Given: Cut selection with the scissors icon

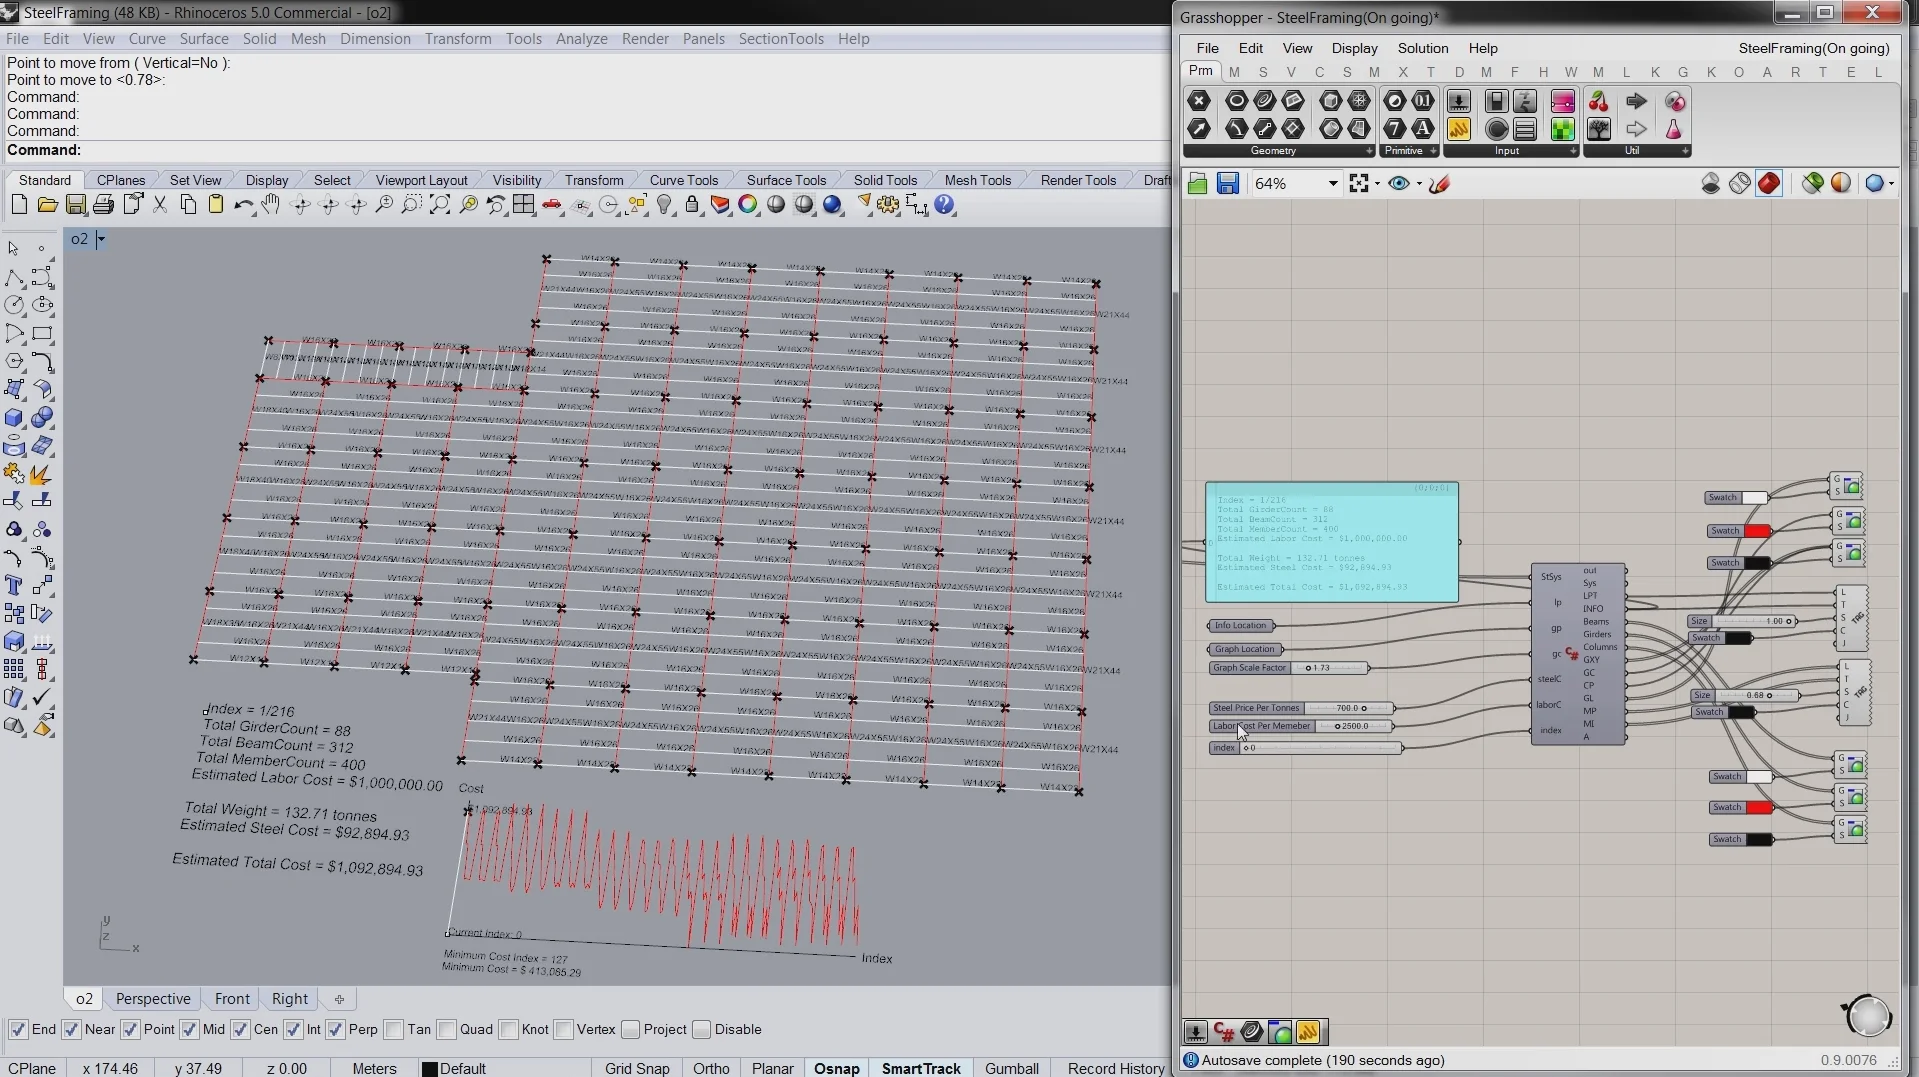Looking at the screenshot, I should pos(159,205).
